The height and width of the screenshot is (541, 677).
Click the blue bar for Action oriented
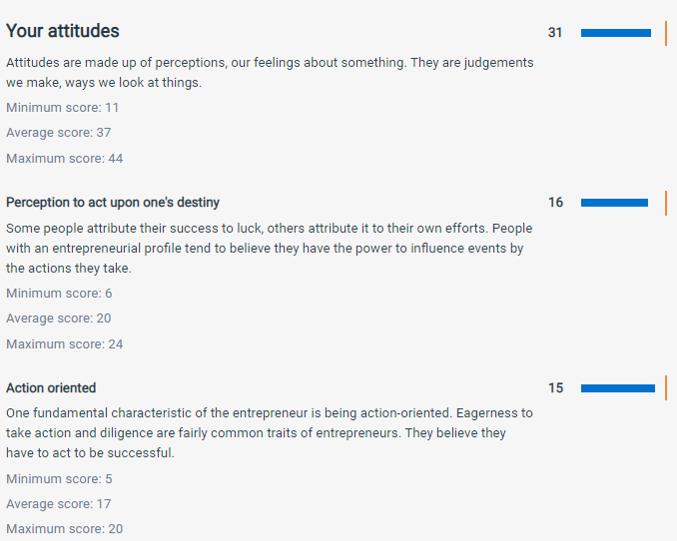[617, 388]
